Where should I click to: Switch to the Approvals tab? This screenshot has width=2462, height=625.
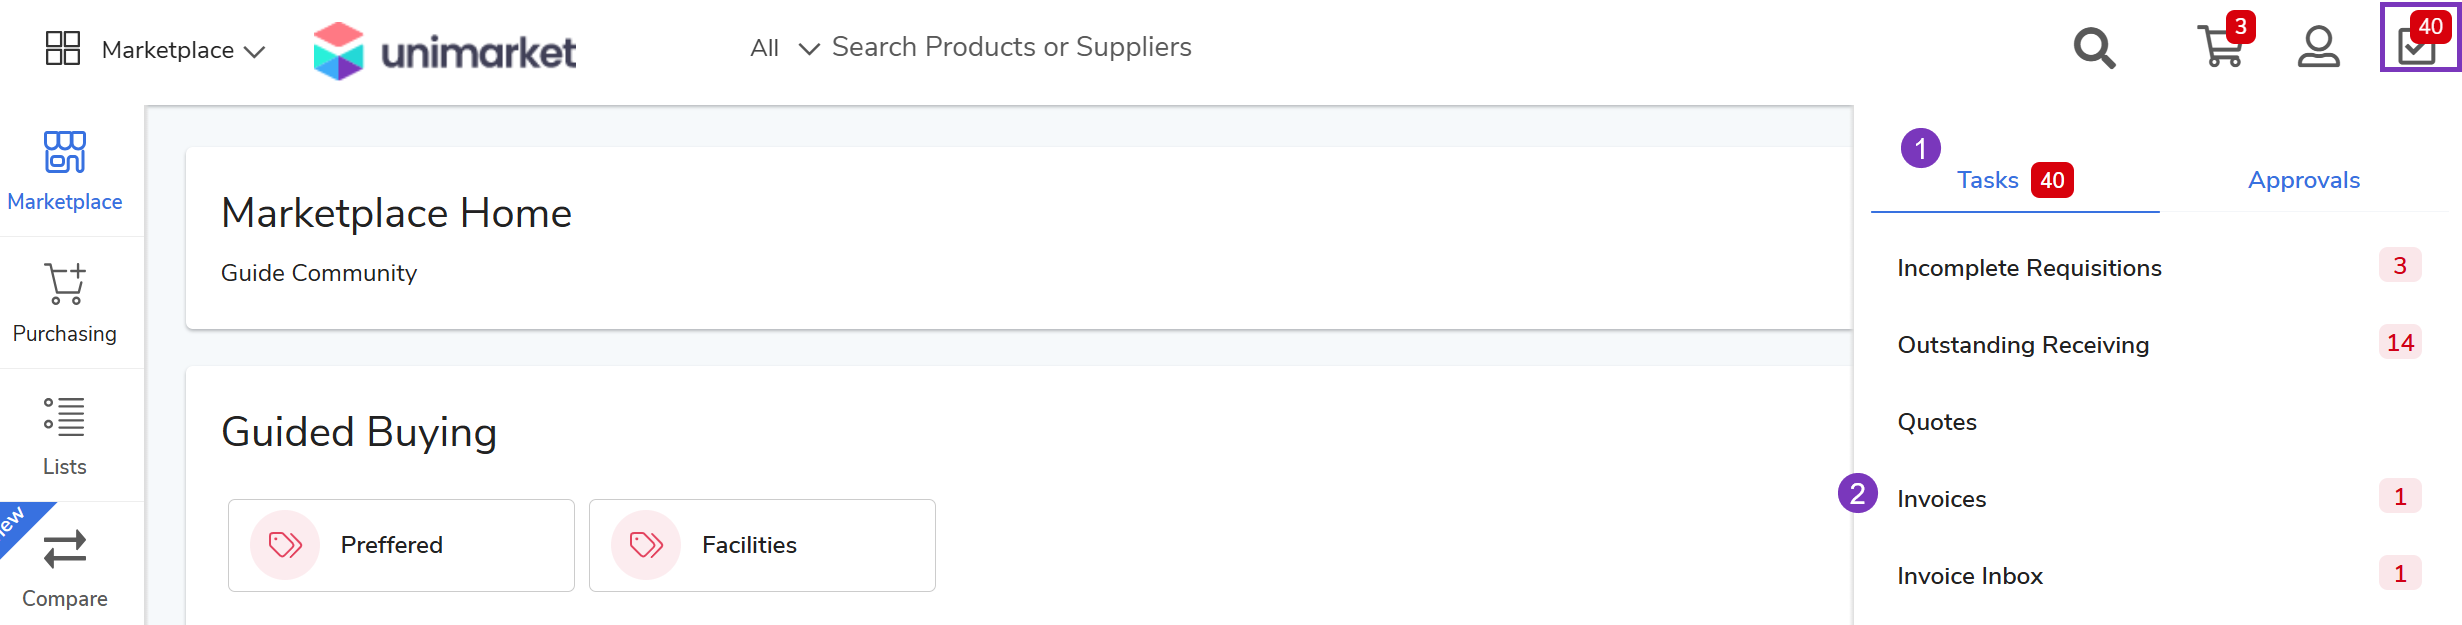click(x=2303, y=180)
